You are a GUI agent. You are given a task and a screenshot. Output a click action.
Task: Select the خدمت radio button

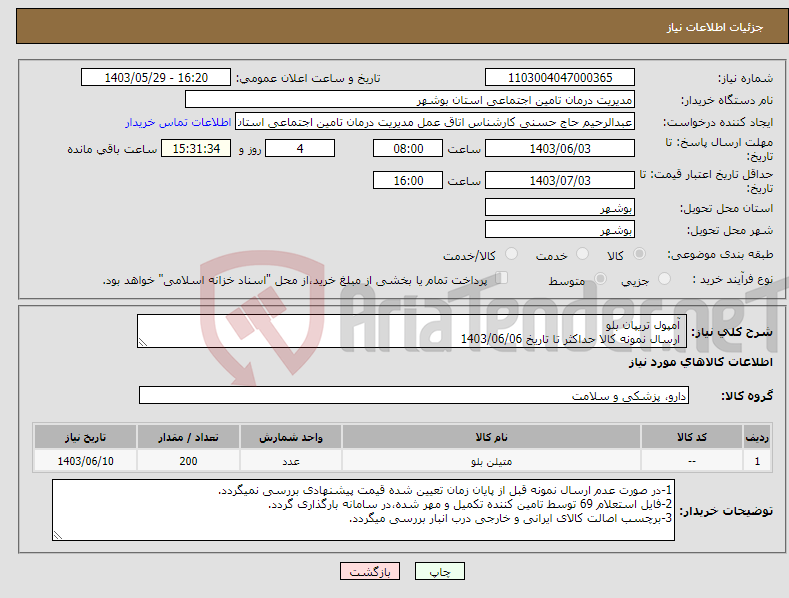[x=582, y=254]
